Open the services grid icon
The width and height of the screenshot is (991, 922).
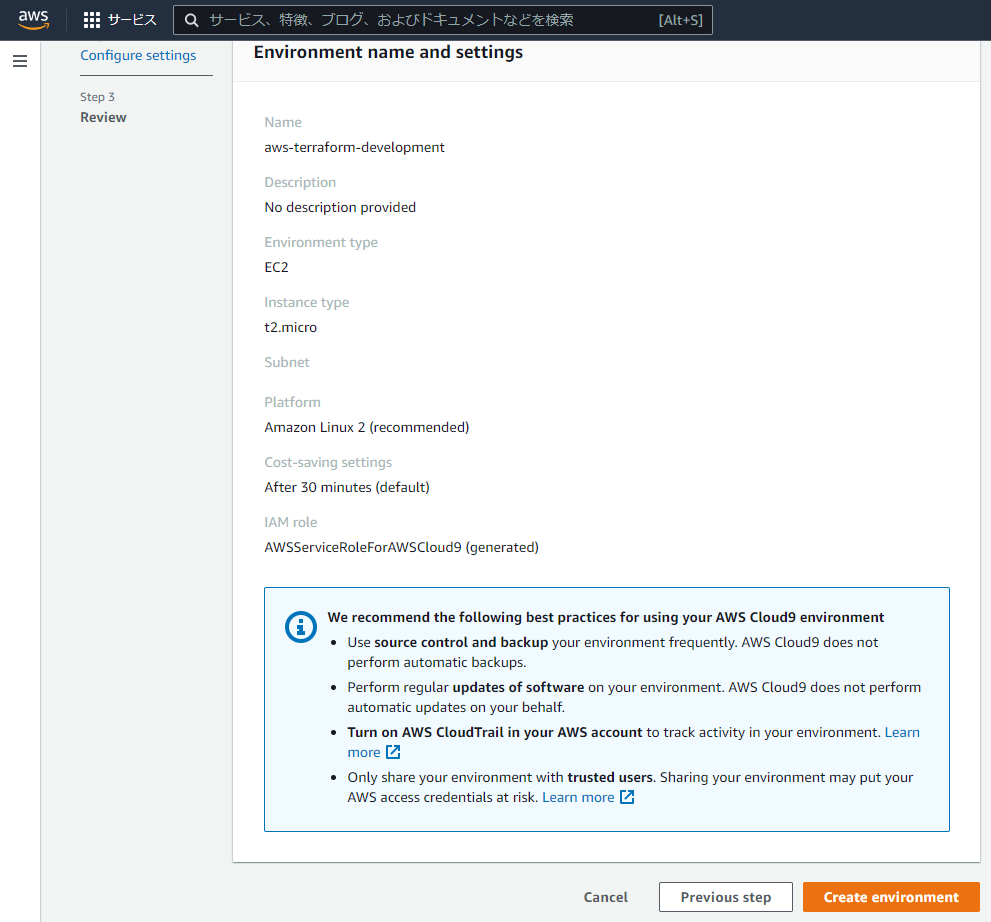(92, 20)
